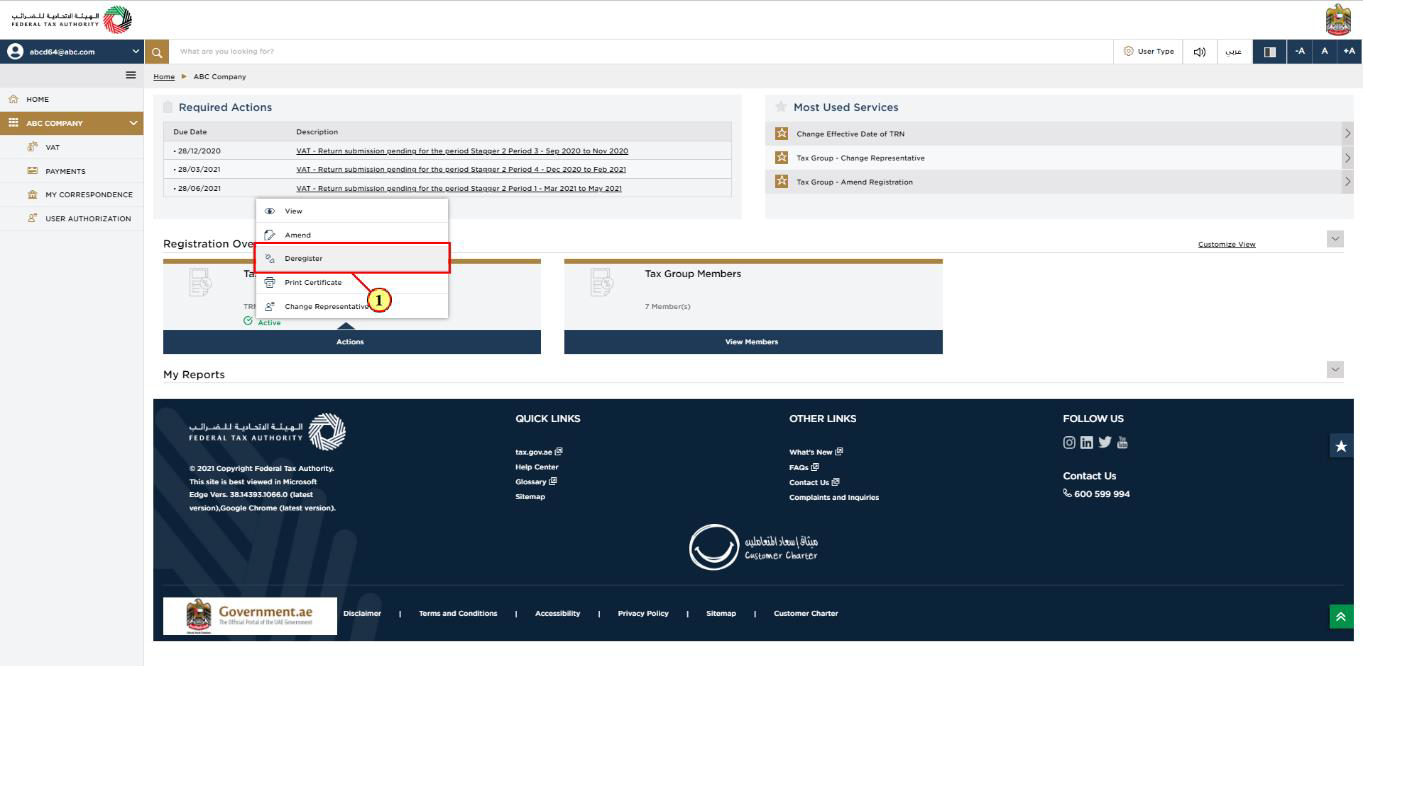Open the LinkedIn icon
Viewport: 1414px width, 801px height.
1087,442
